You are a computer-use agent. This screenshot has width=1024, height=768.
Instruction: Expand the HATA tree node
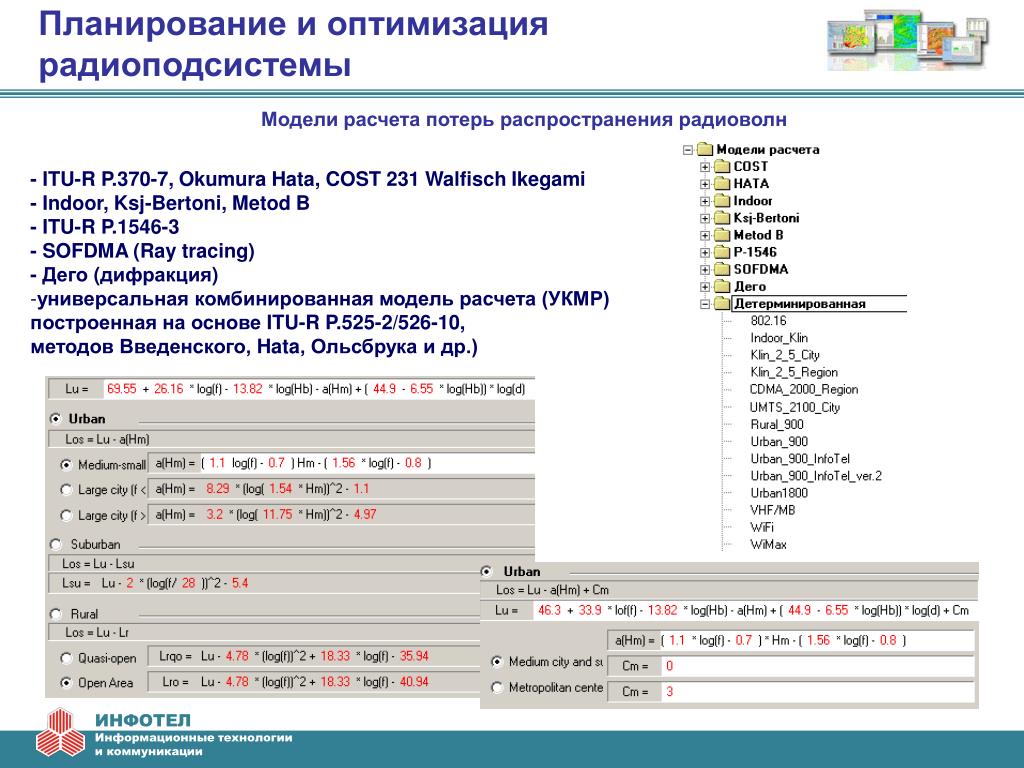point(705,184)
